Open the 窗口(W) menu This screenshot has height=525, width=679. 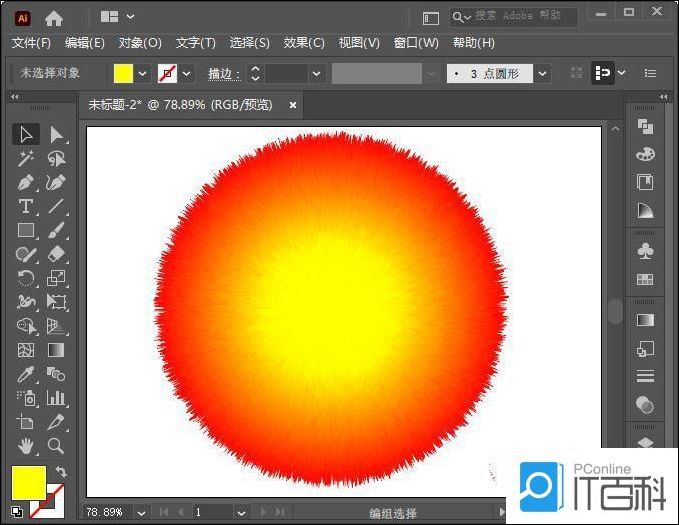[416, 43]
